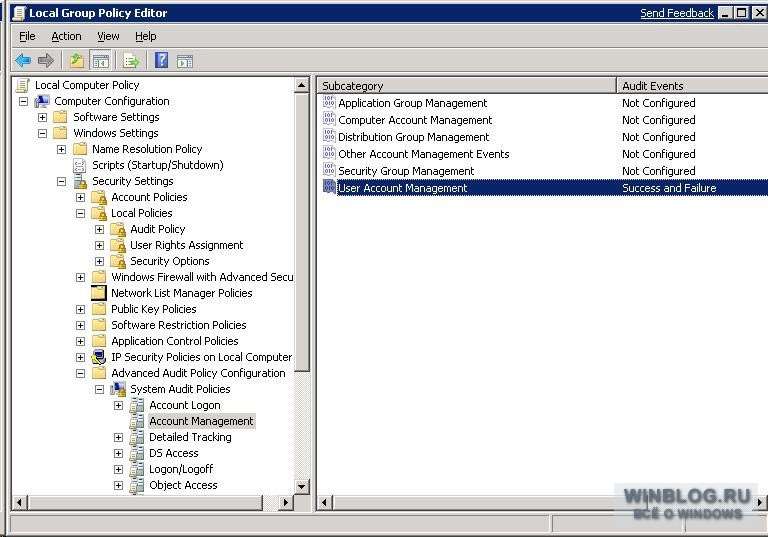The width and height of the screenshot is (768, 537).
Task: Click the tree pane scroll-down arrow
Action: point(302,487)
